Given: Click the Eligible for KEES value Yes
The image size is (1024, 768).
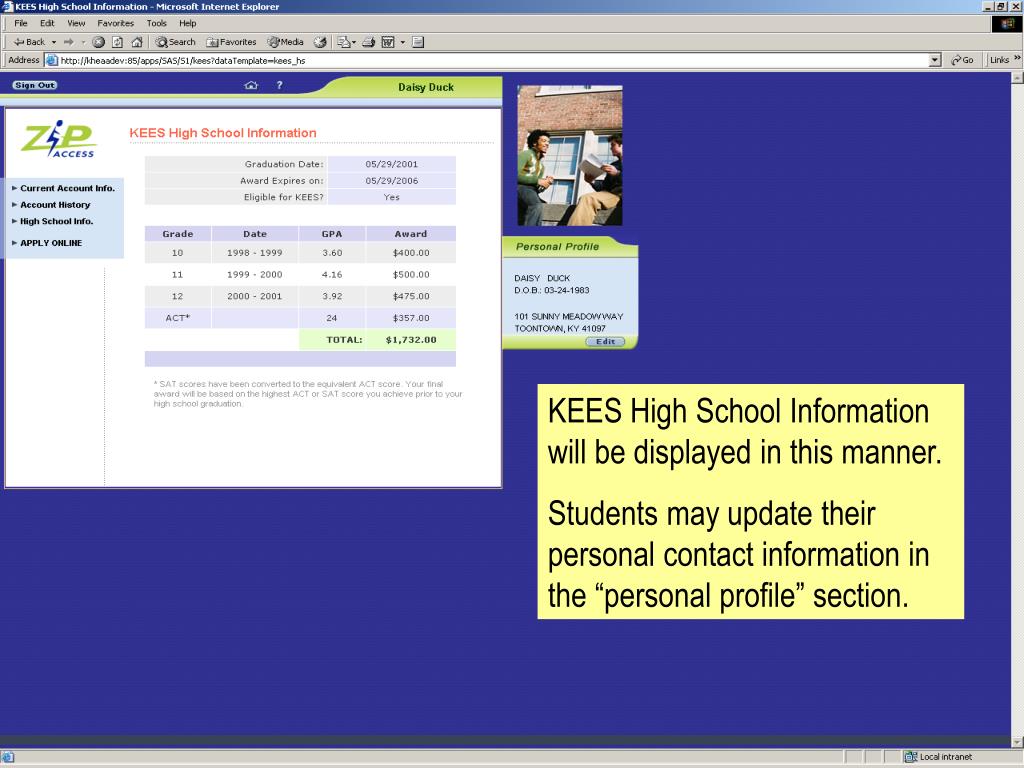Looking at the screenshot, I should pos(391,197).
